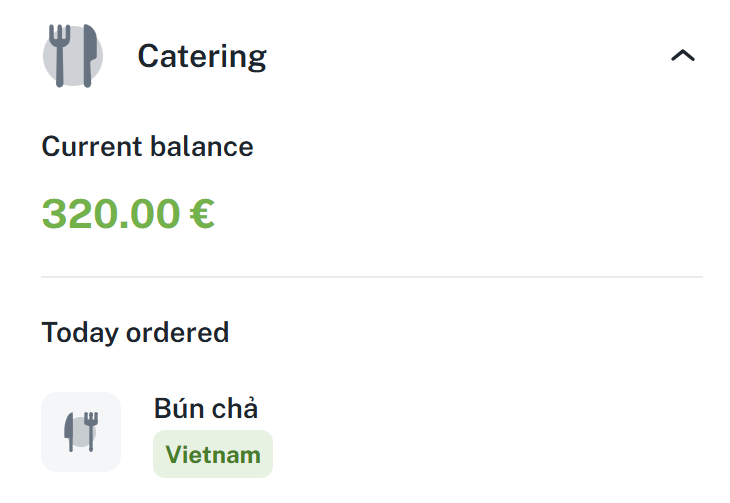Open the Bún chả meal icon
This screenshot has width=730, height=503.
click(81, 431)
